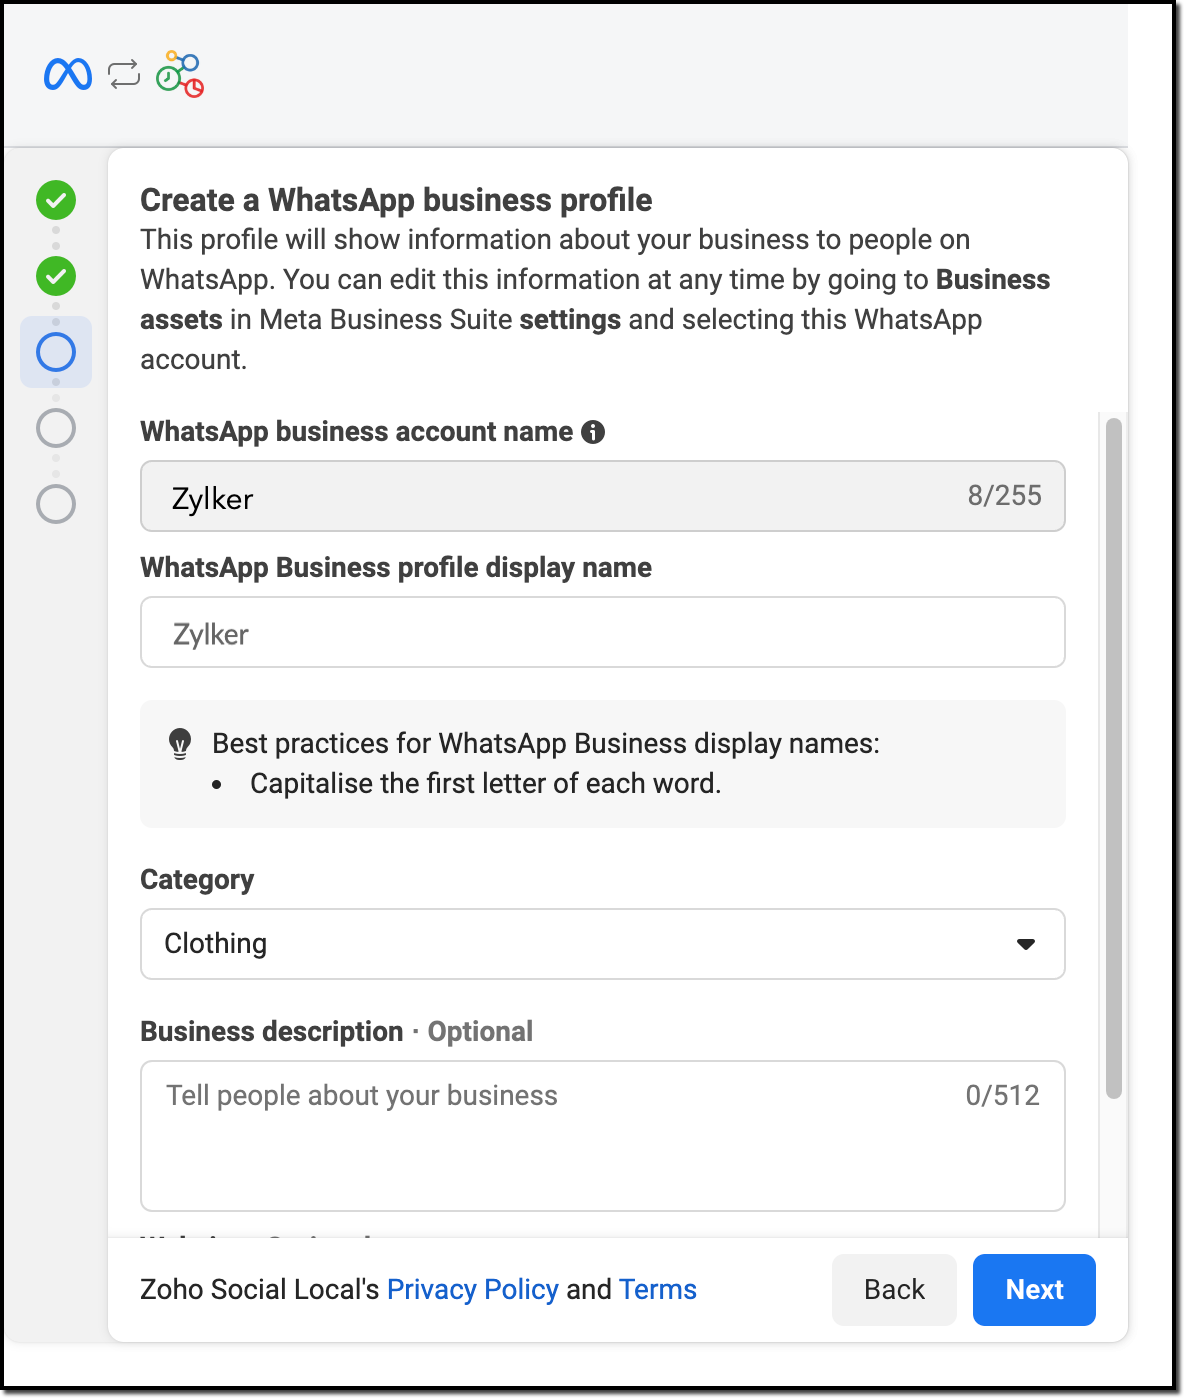Click second completed green checkmark step
The width and height of the screenshot is (1184, 1398).
point(56,276)
